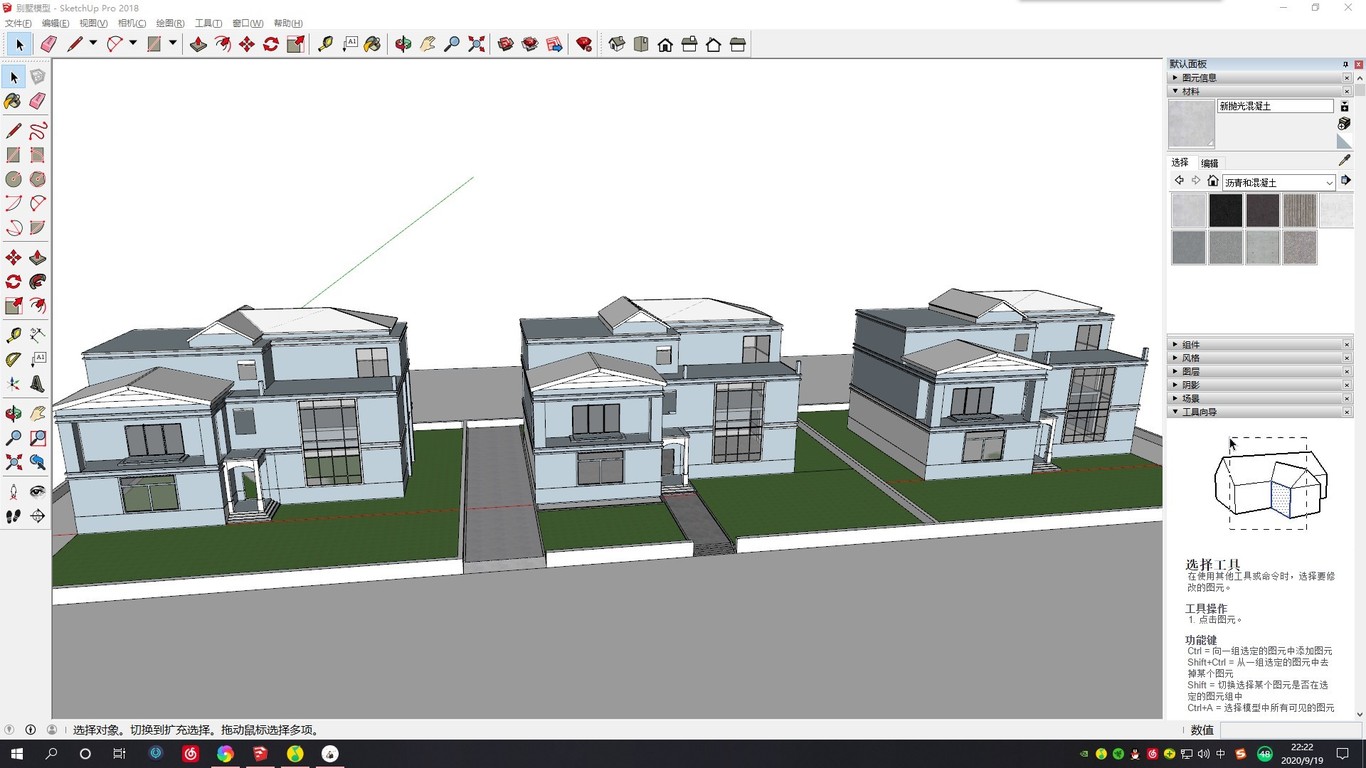The width and height of the screenshot is (1366, 768).
Task: Click the model credits status bar icon
Action: click(x=30, y=730)
